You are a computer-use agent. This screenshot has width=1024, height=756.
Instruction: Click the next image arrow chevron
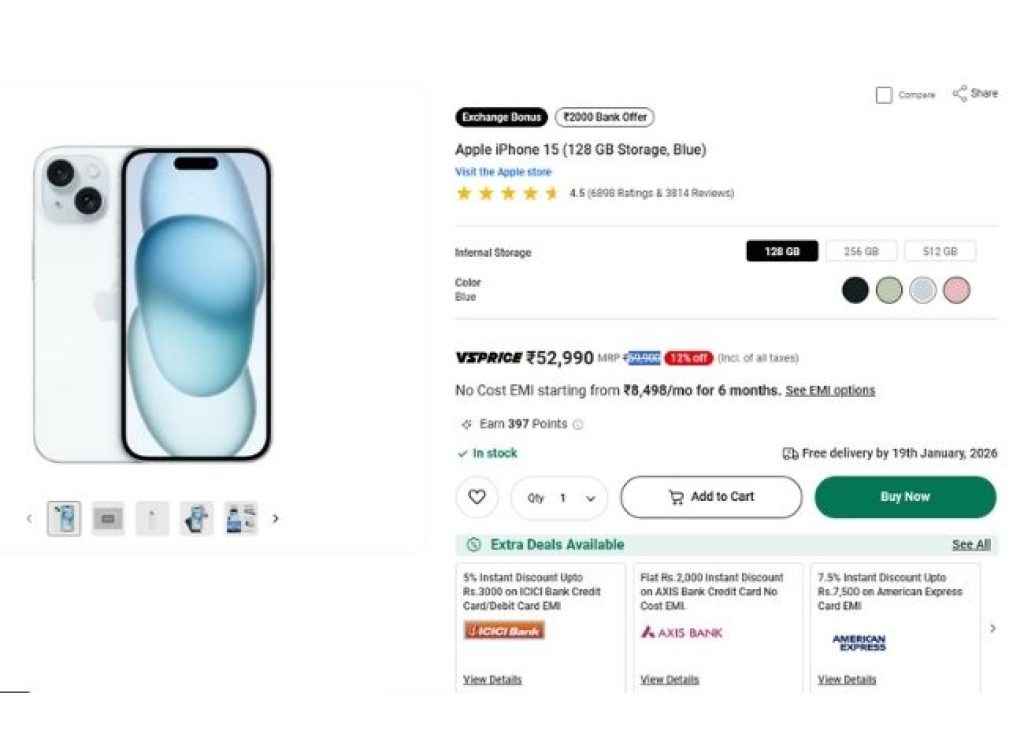[x=276, y=519]
